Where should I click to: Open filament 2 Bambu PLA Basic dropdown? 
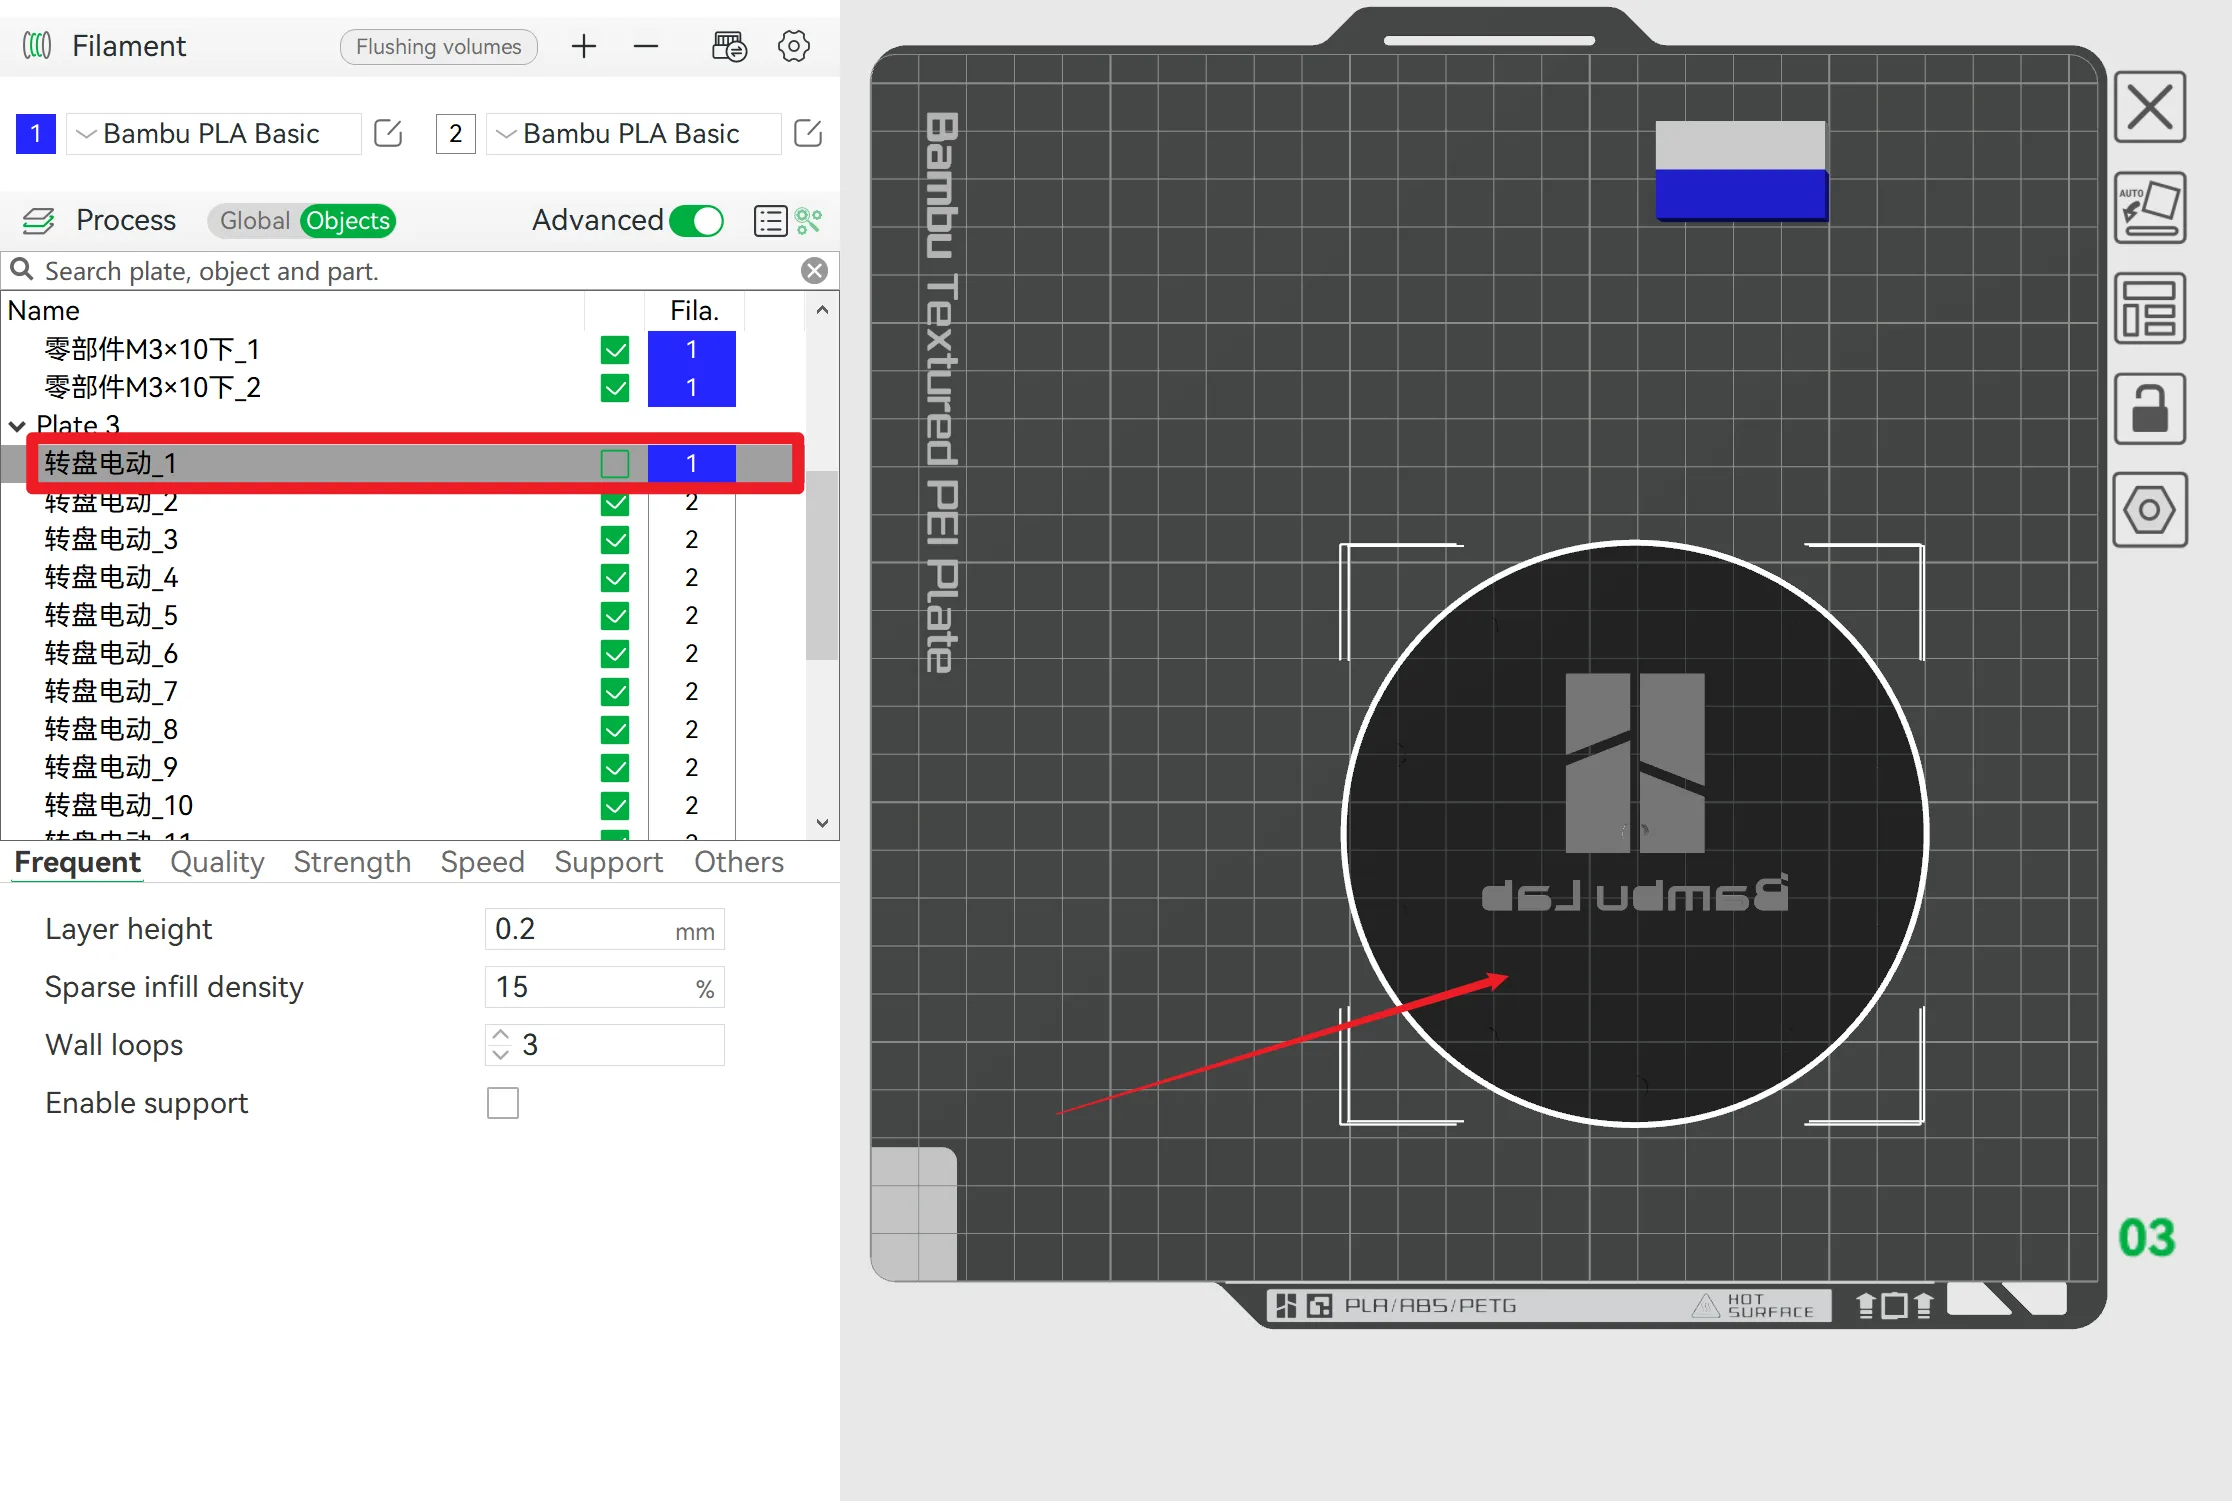coord(633,133)
